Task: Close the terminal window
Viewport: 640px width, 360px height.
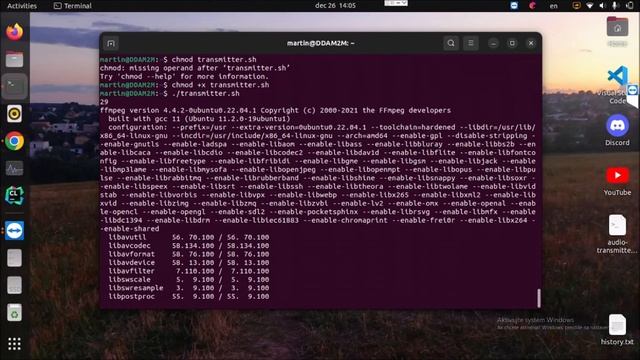Action: pyautogui.click(x=531, y=43)
